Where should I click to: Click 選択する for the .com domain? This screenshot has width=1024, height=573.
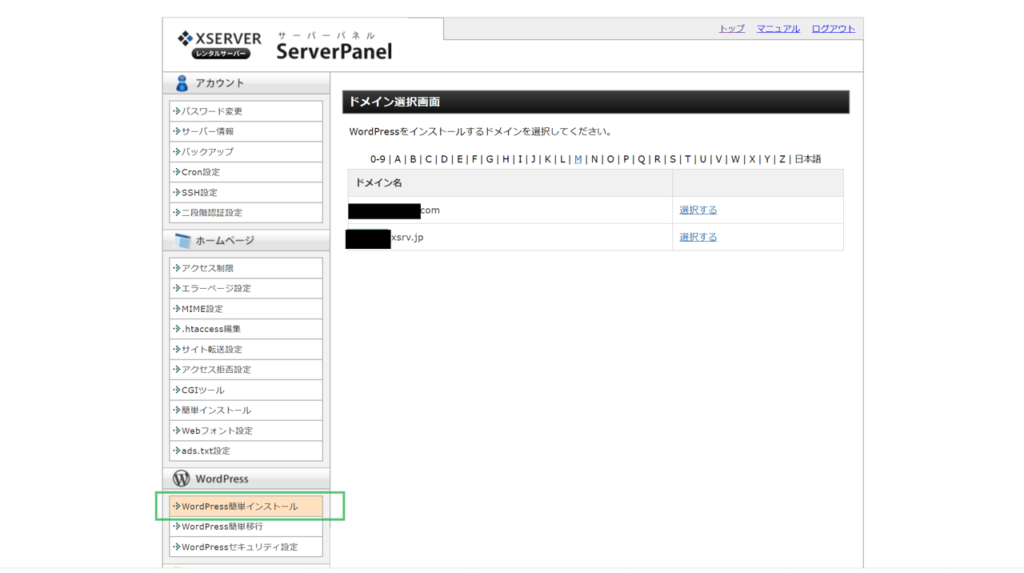[x=698, y=210]
